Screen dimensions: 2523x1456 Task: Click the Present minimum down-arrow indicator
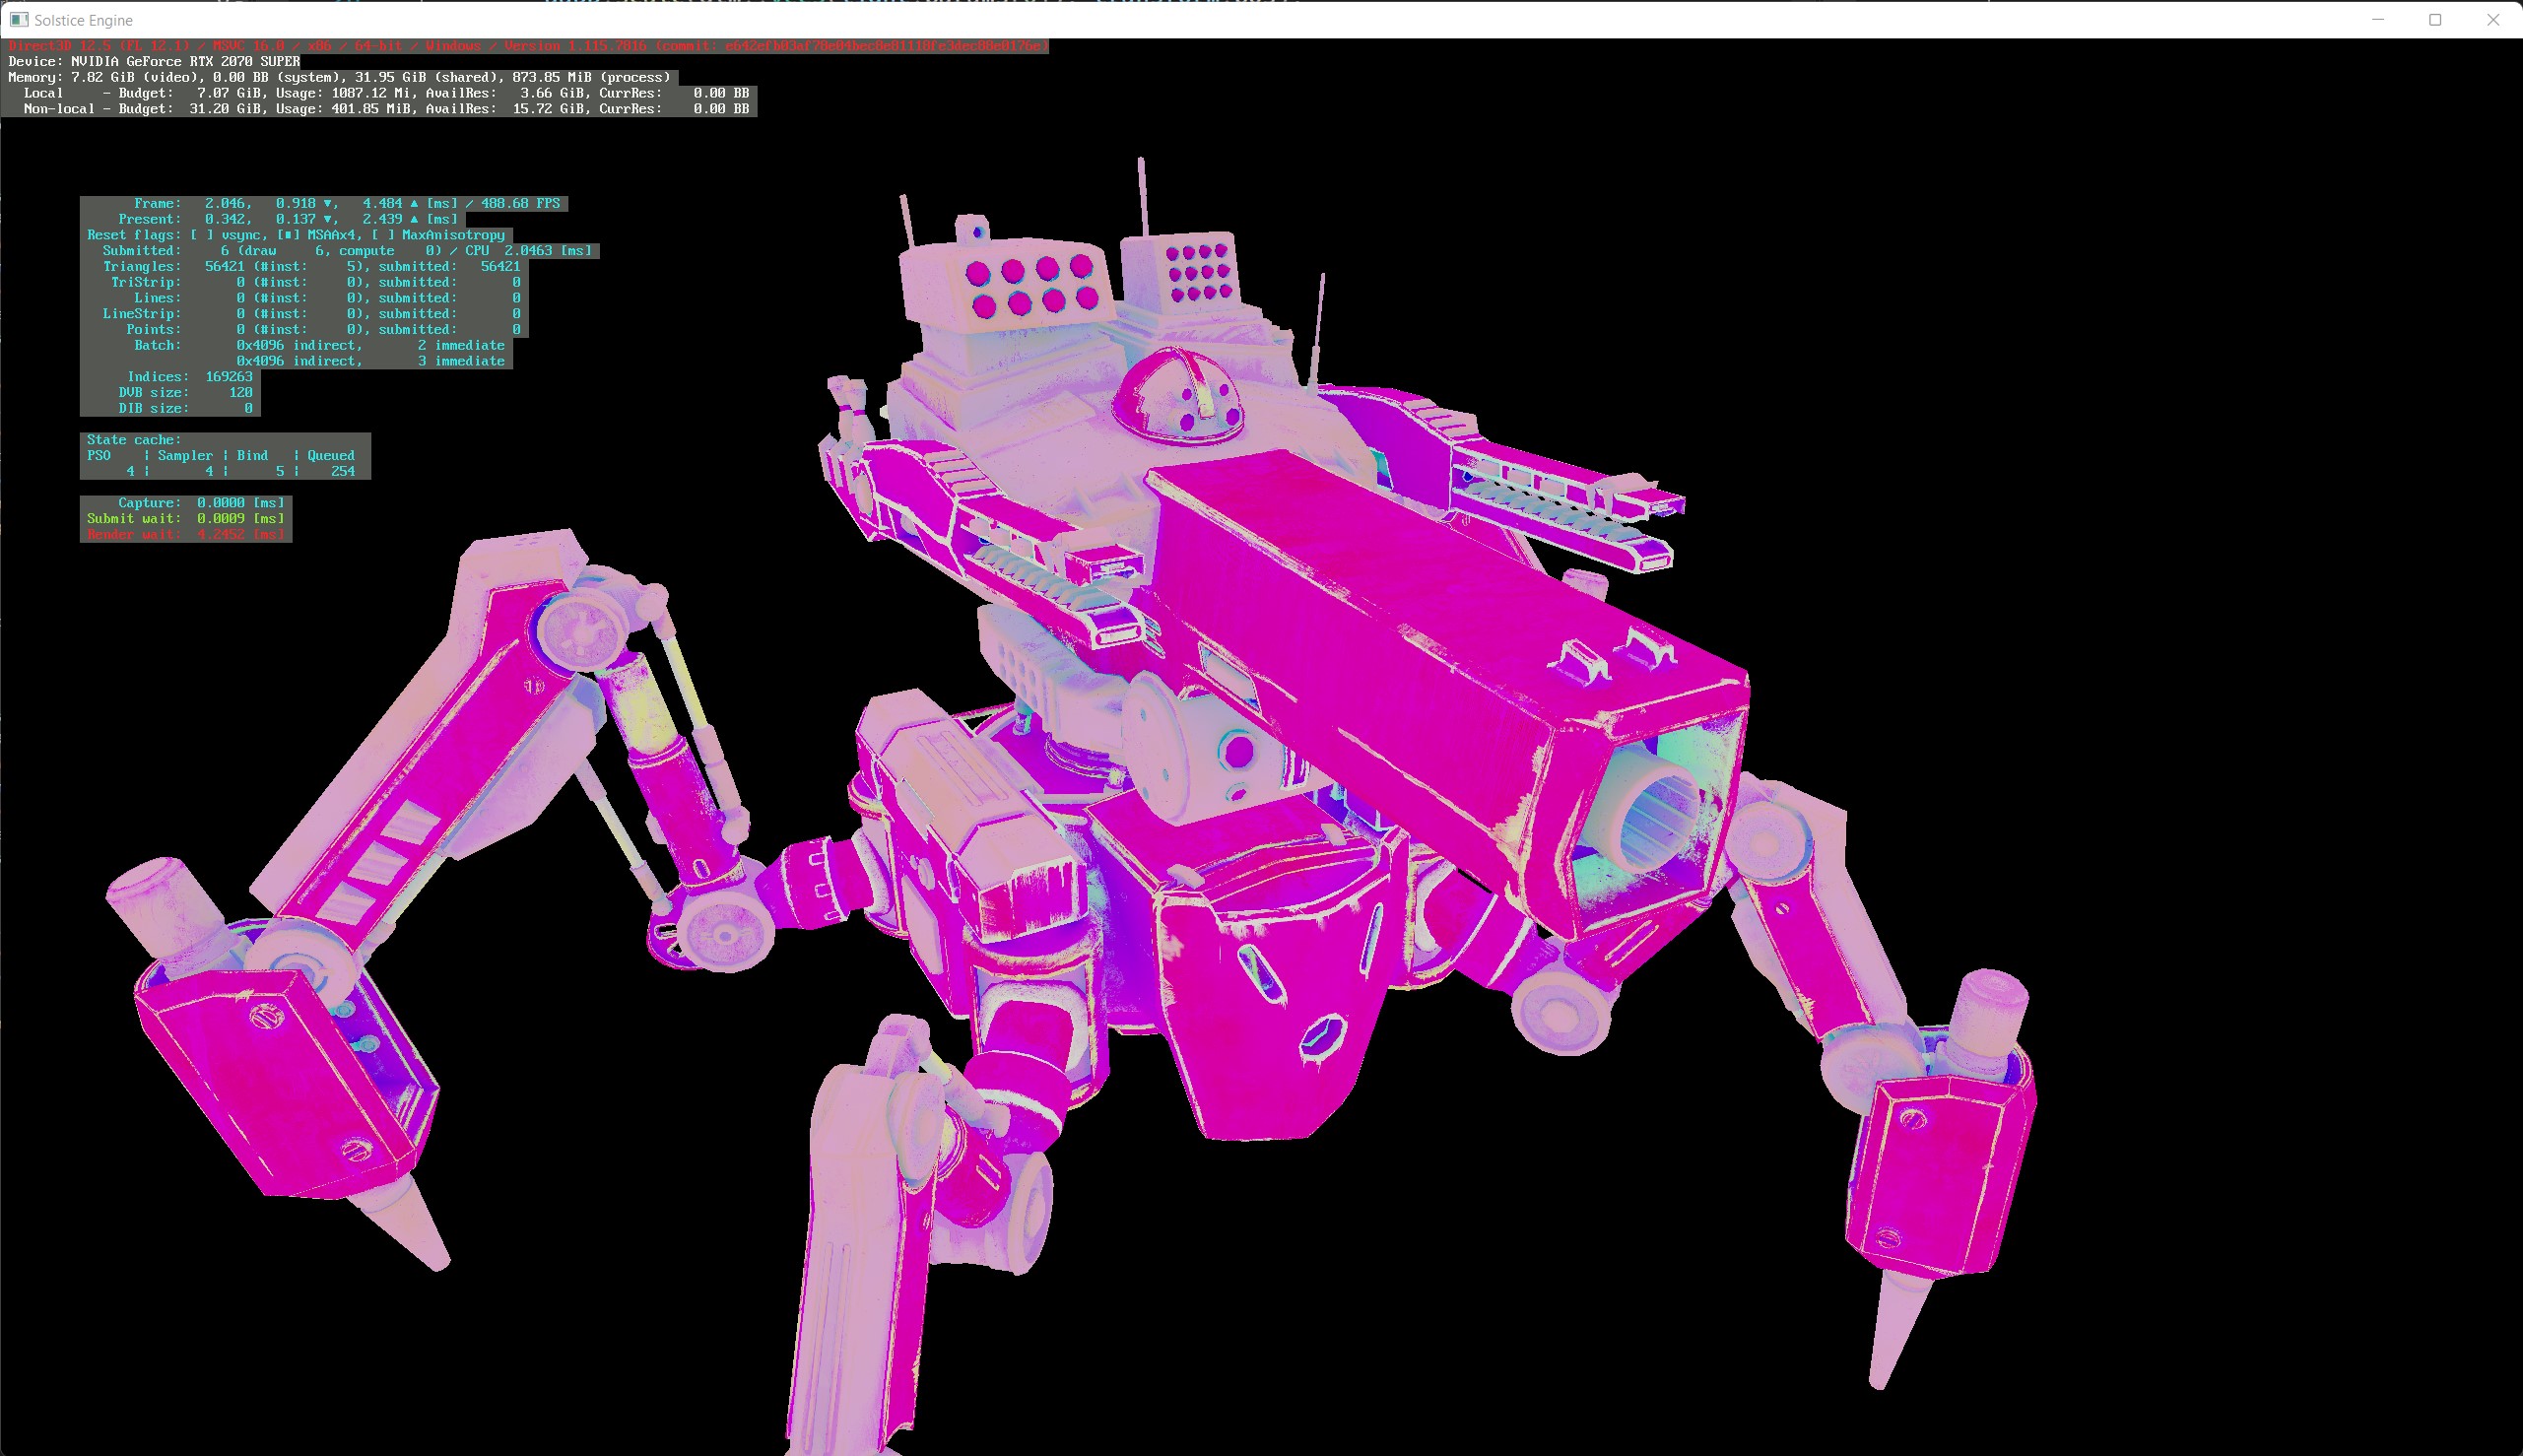[327, 219]
